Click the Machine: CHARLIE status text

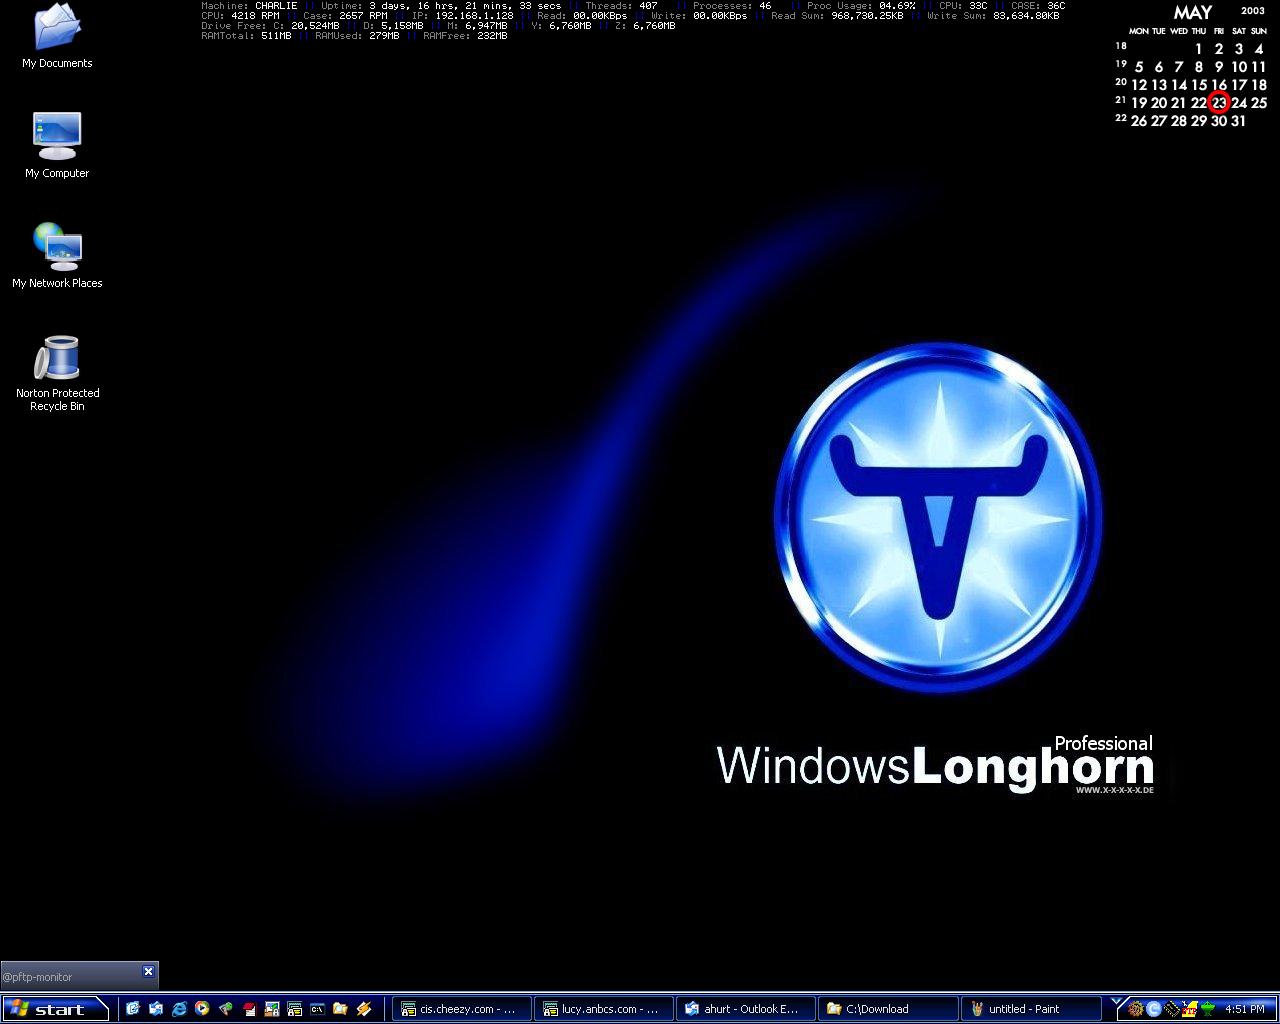[249, 6]
